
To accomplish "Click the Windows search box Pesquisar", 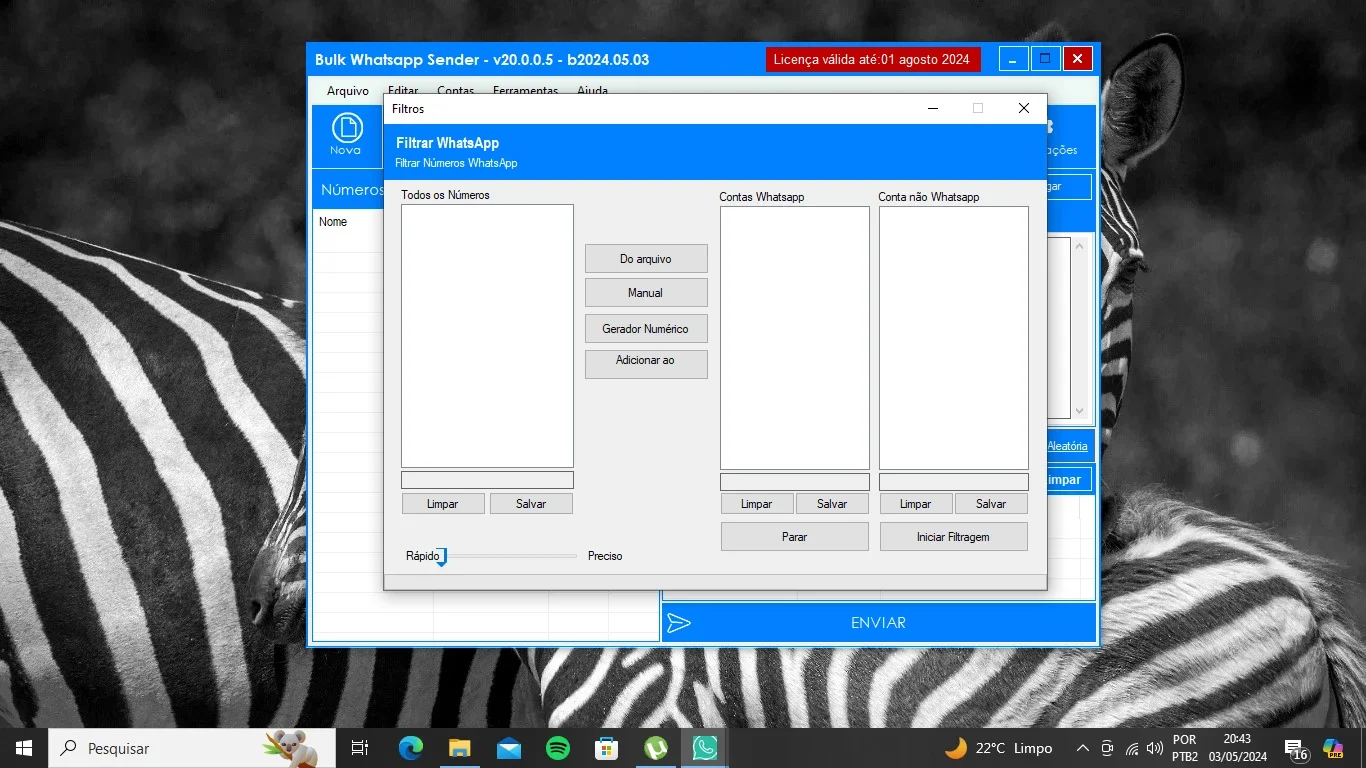I will tap(194, 748).
